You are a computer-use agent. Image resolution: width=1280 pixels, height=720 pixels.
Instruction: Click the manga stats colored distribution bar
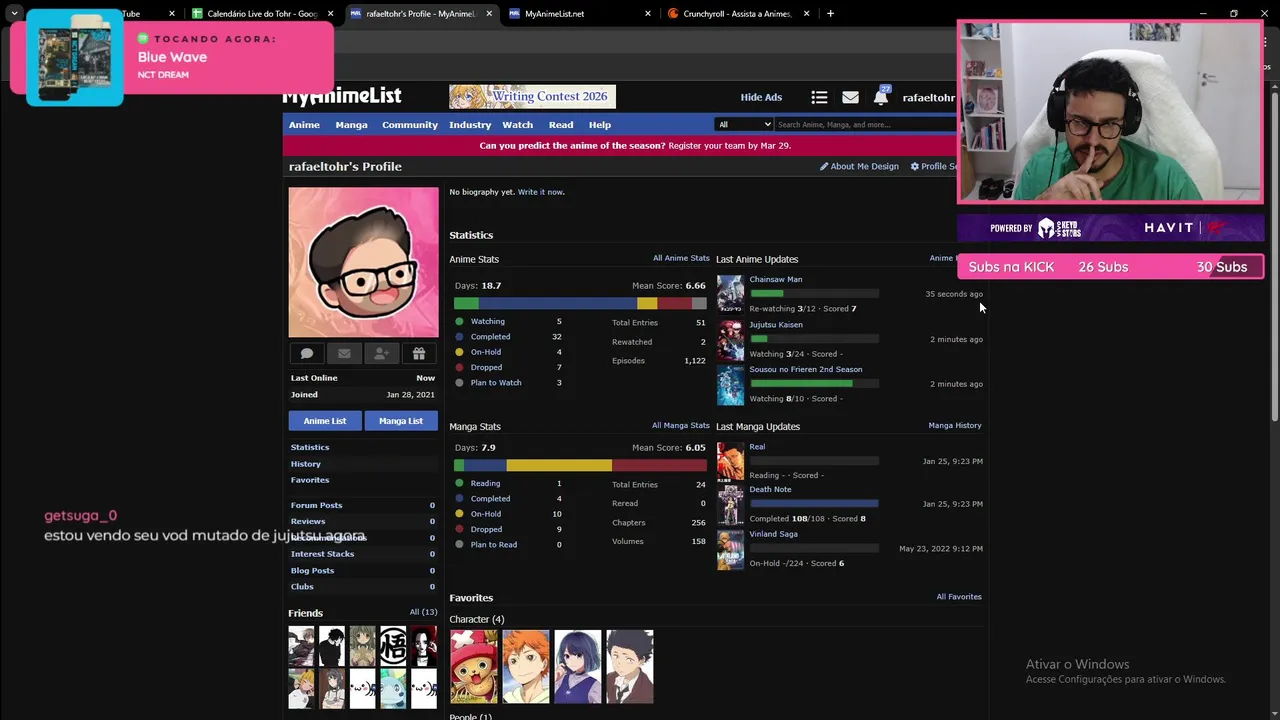580,466
